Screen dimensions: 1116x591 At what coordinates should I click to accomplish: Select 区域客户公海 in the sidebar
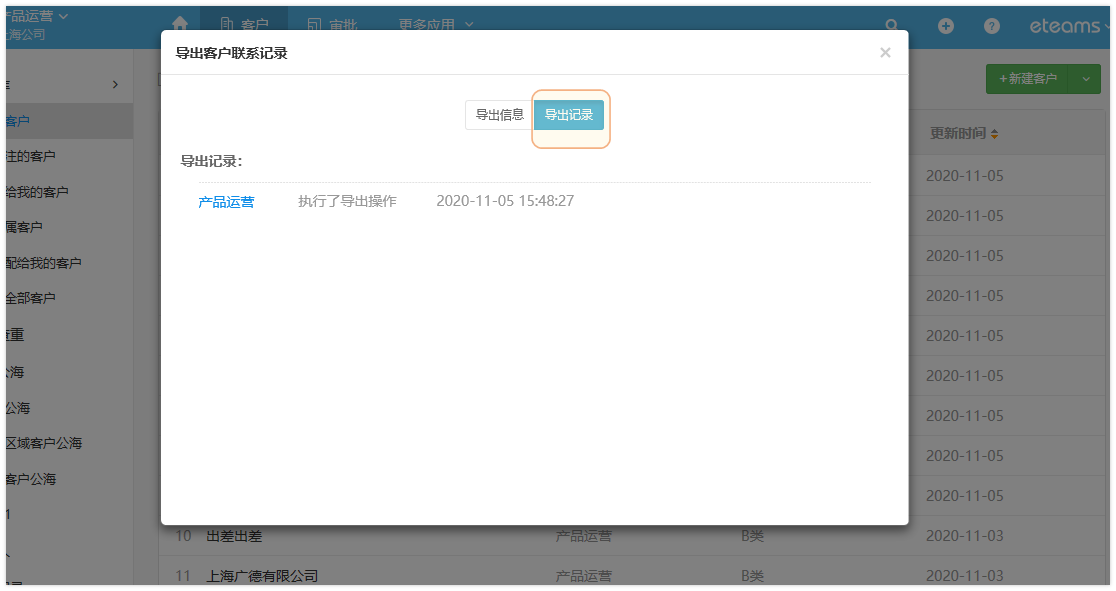pyautogui.click(x=44, y=443)
